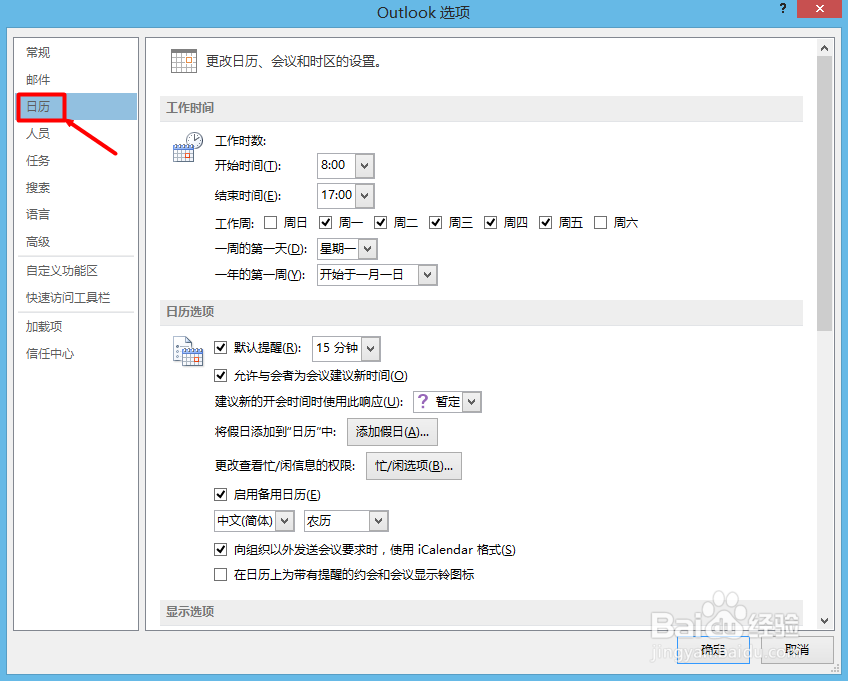The height and width of the screenshot is (681, 848).
Task: Expand 一年的第一周 dropdown
Action: pos(427,275)
